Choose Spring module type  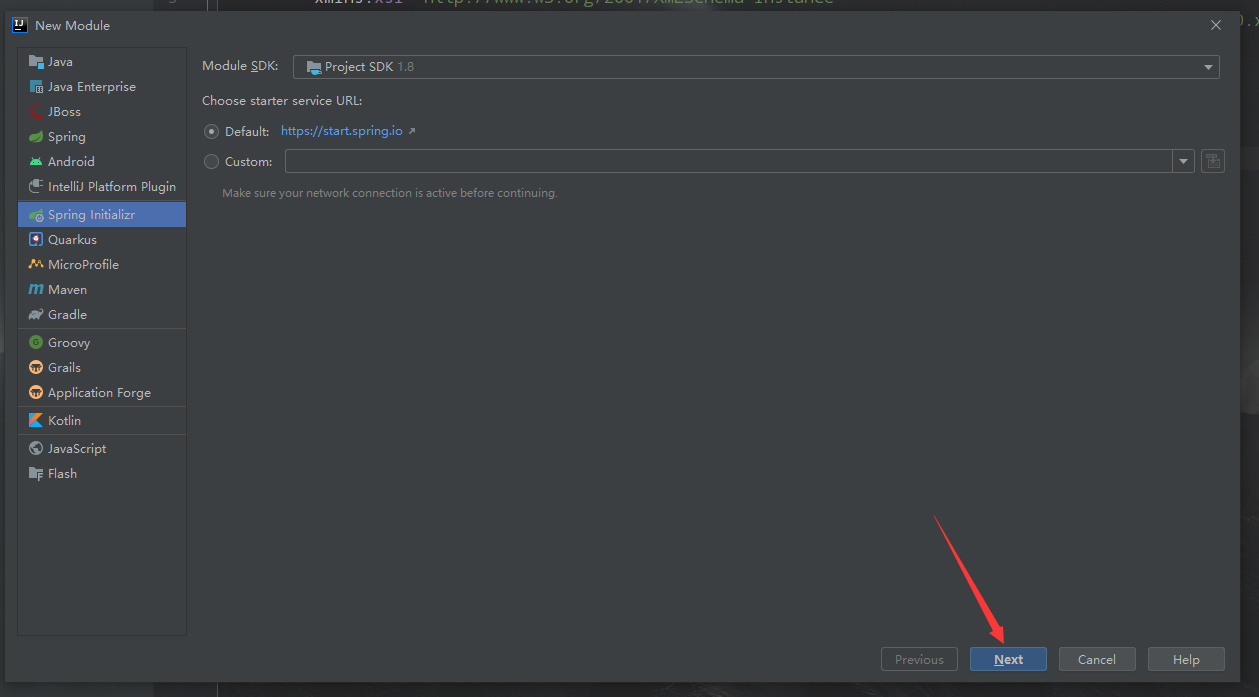102,137
